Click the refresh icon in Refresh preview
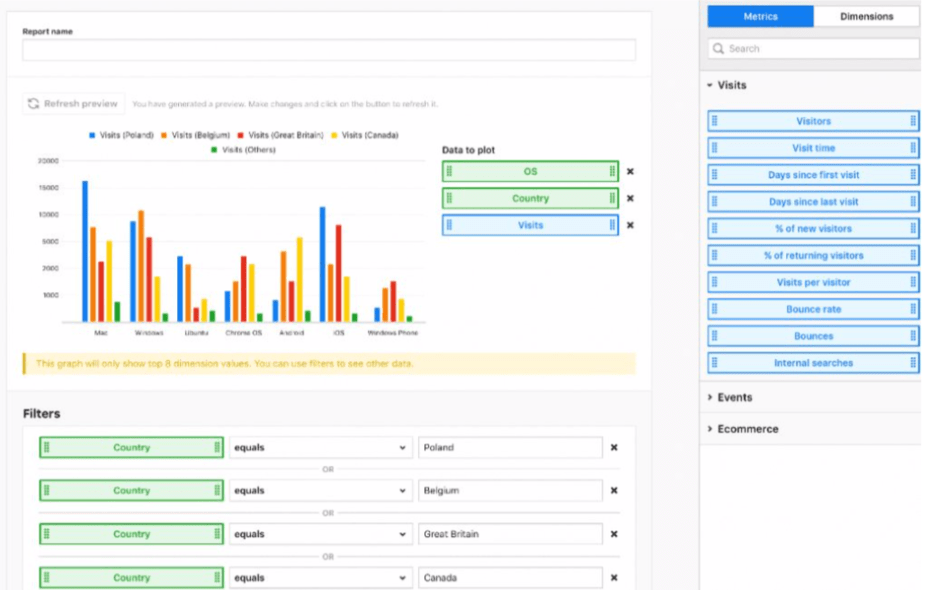Viewport: 930px width, 590px height. tap(34, 104)
